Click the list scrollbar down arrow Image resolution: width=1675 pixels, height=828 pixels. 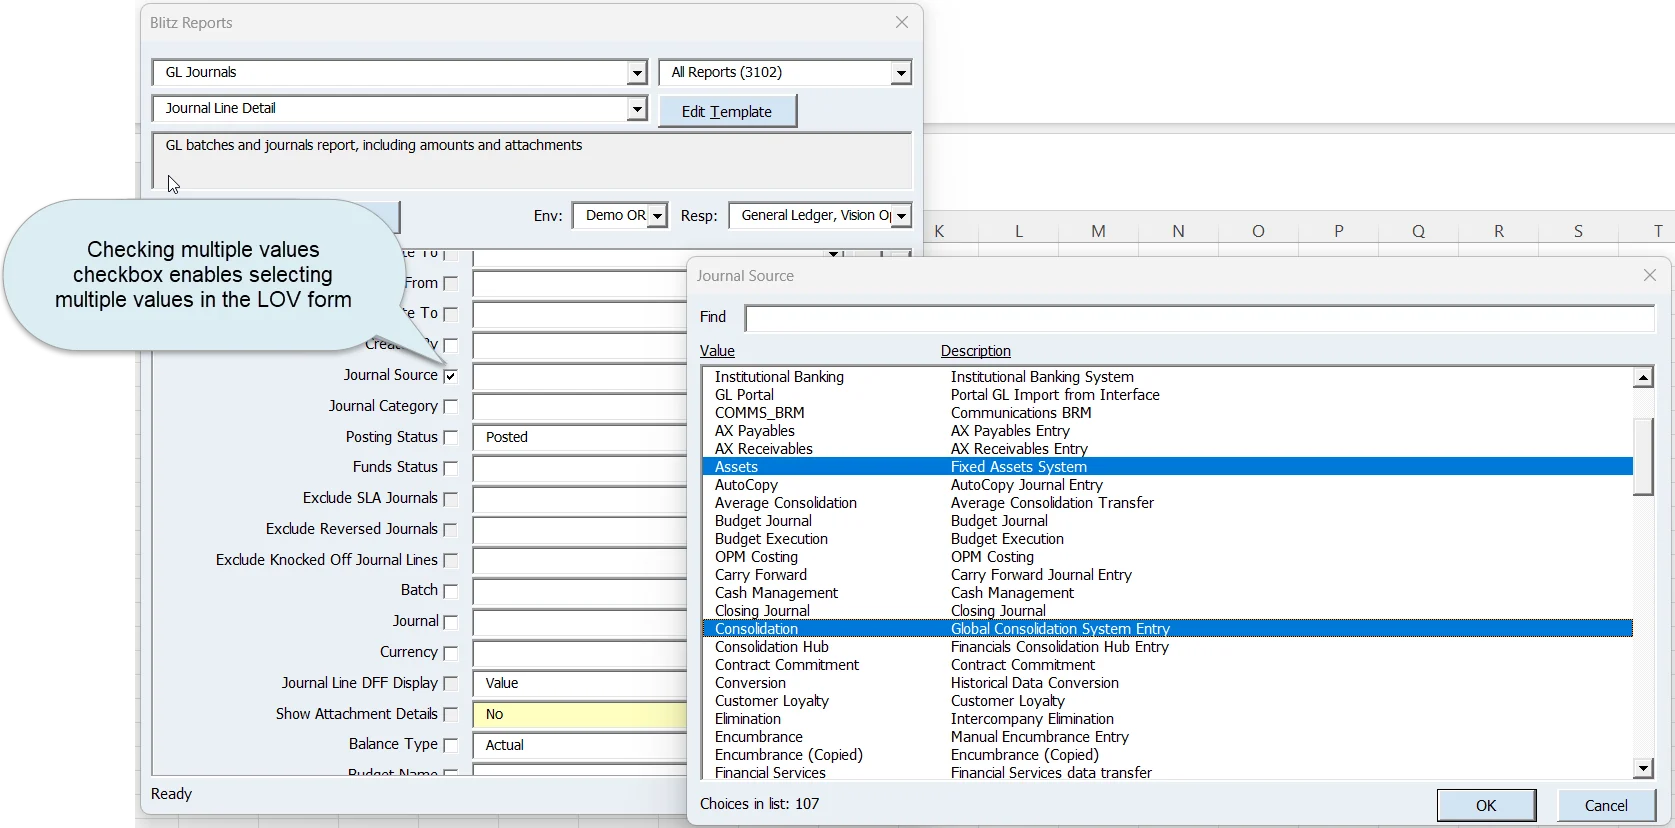[x=1643, y=768]
